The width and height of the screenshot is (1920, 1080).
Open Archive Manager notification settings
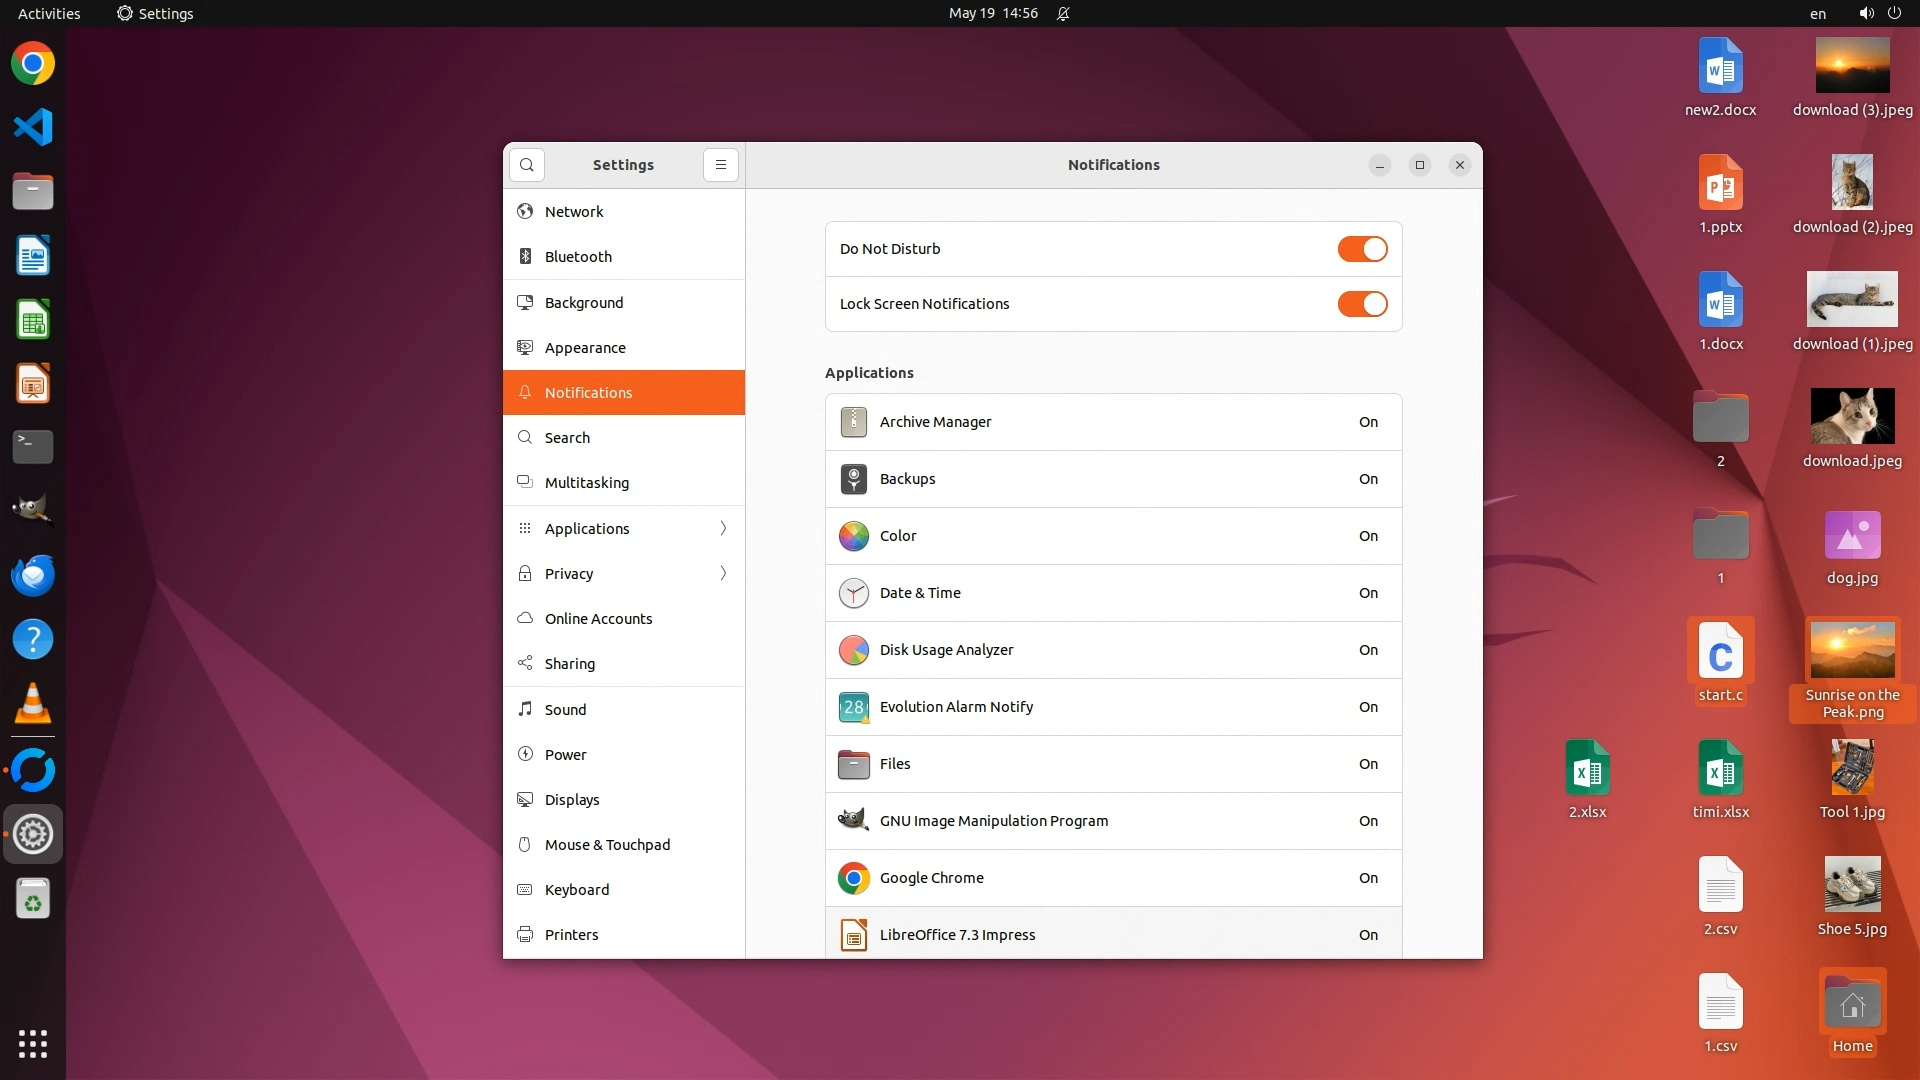[1113, 422]
